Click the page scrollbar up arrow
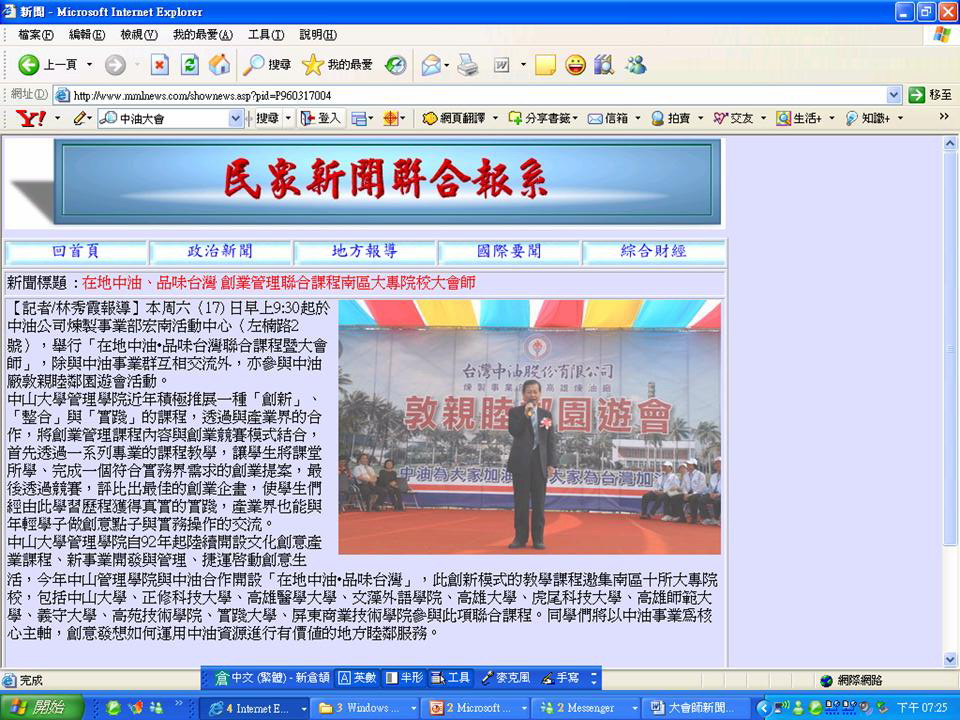Viewport: 960px width, 720px height. (x=950, y=143)
